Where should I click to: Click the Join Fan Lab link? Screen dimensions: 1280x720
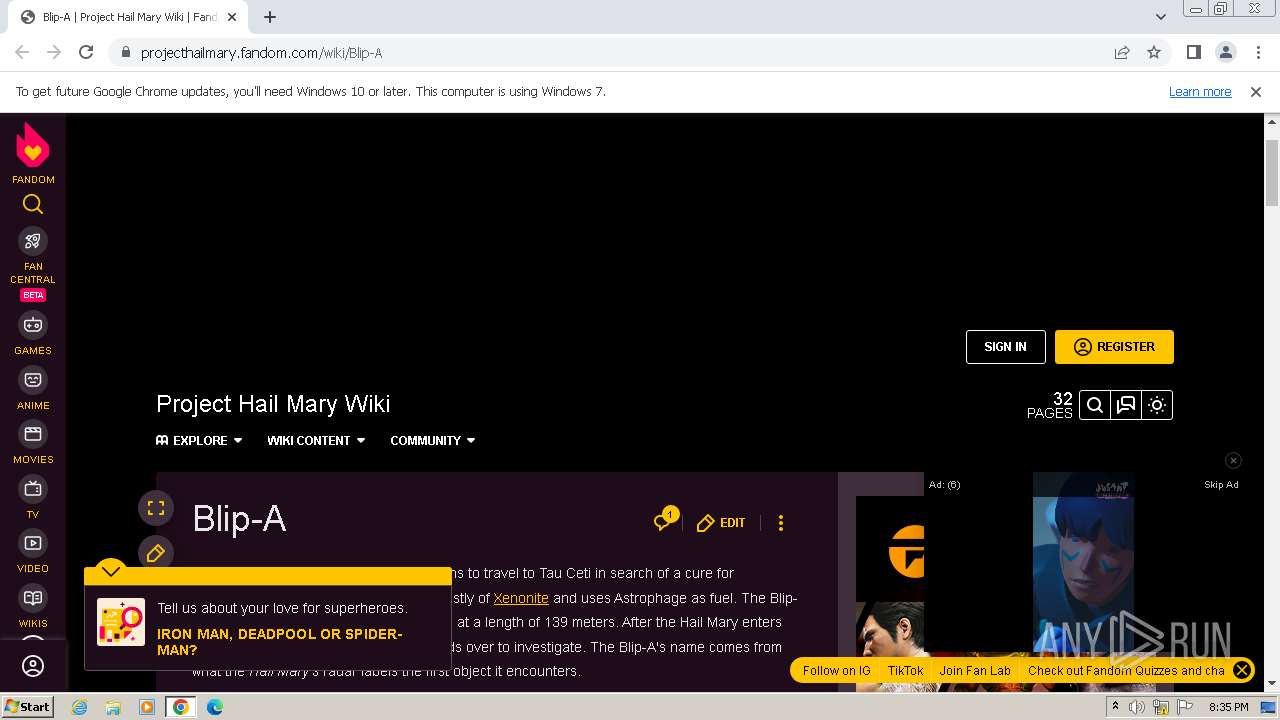tap(975, 671)
